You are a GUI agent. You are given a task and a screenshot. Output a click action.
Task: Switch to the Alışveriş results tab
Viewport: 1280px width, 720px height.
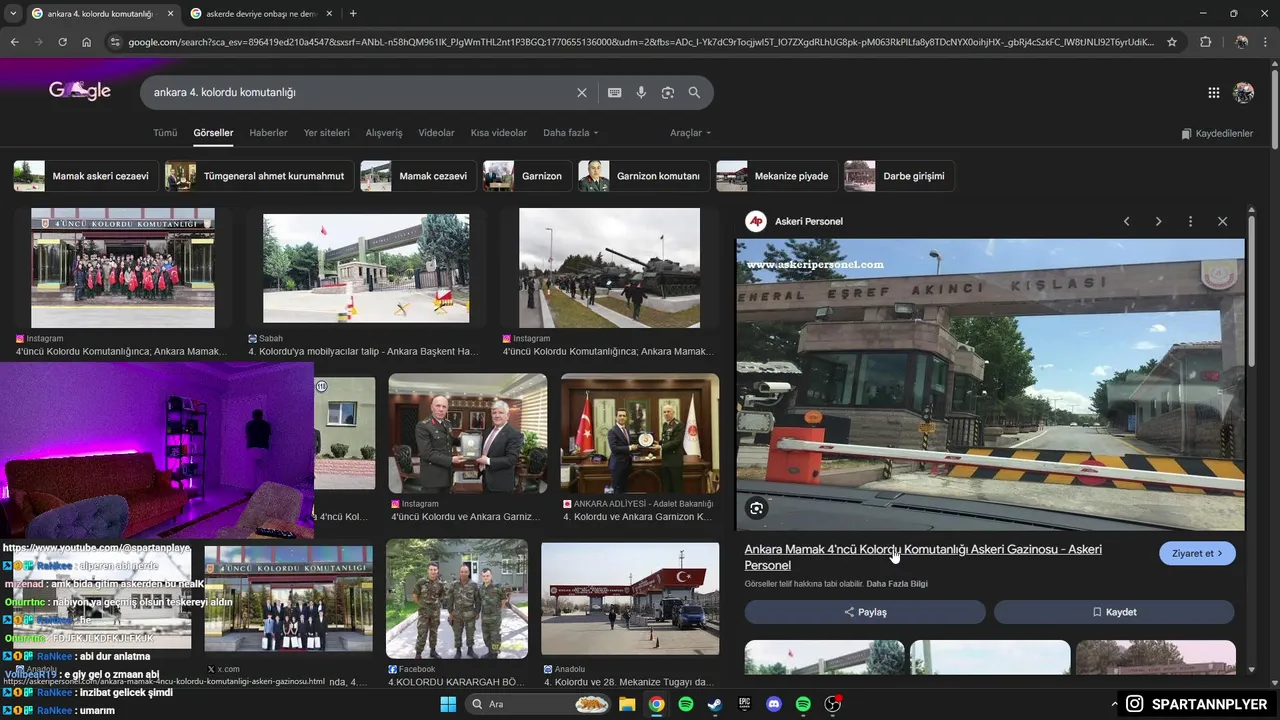click(384, 133)
